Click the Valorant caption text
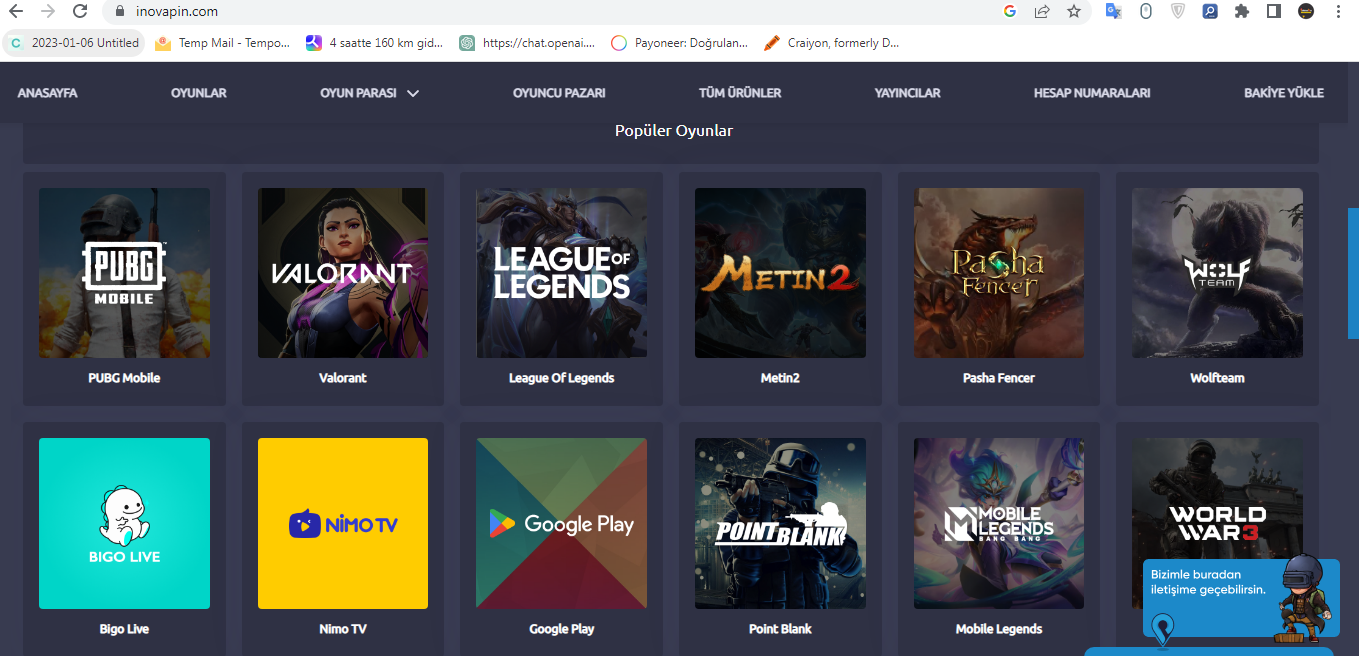Viewport: 1359px width, 656px height. [343, 378]
